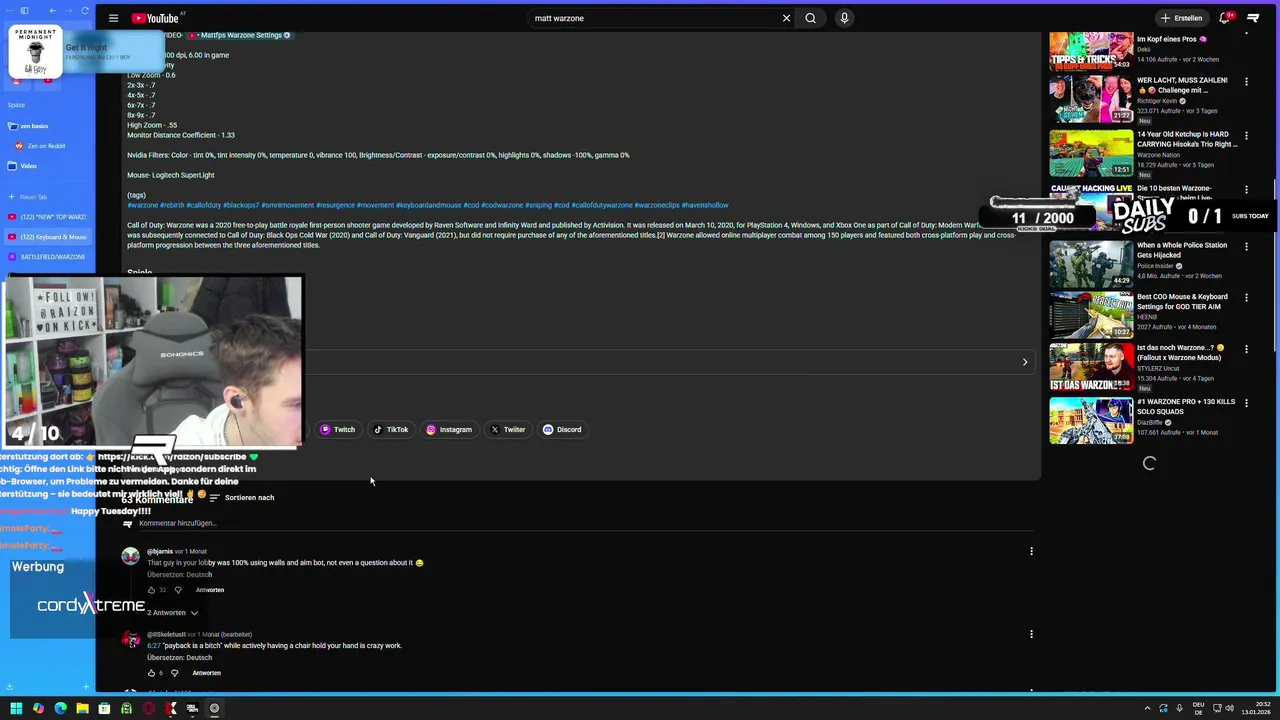This screenshot has height=720, width=1280.
Task: Go to YouTube home via logo
Action: tap(155, 18)
